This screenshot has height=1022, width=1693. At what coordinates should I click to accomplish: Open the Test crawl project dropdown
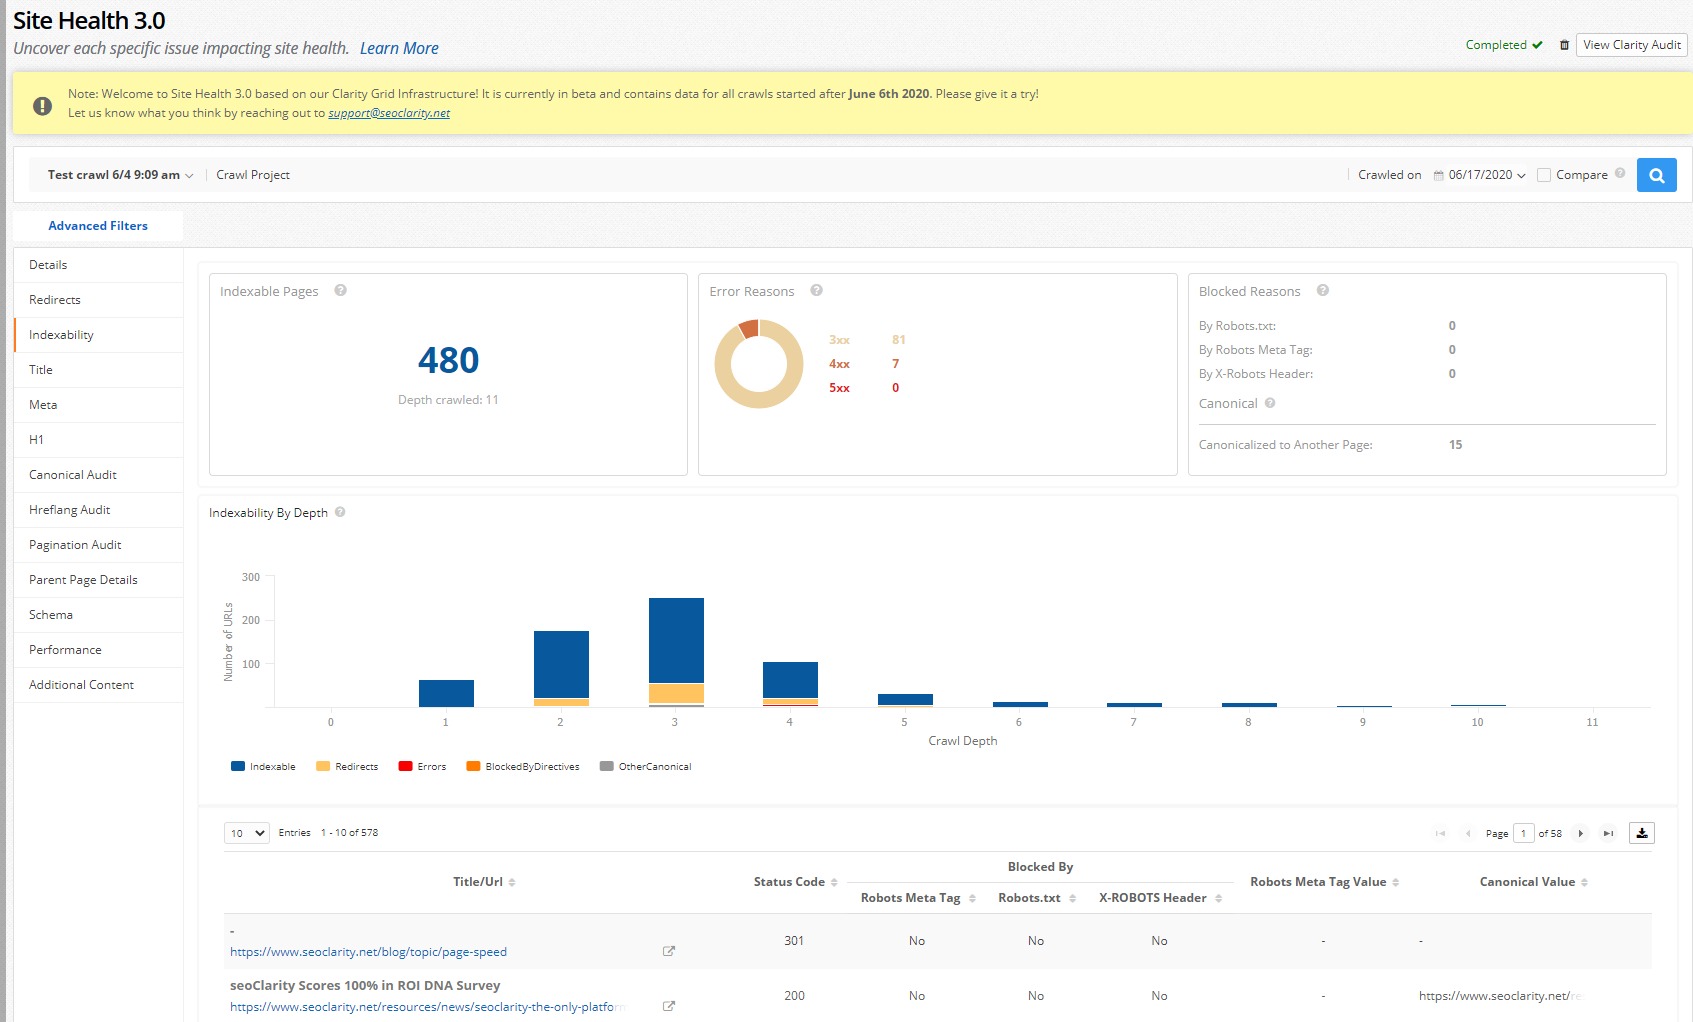[x=120, y=175]
